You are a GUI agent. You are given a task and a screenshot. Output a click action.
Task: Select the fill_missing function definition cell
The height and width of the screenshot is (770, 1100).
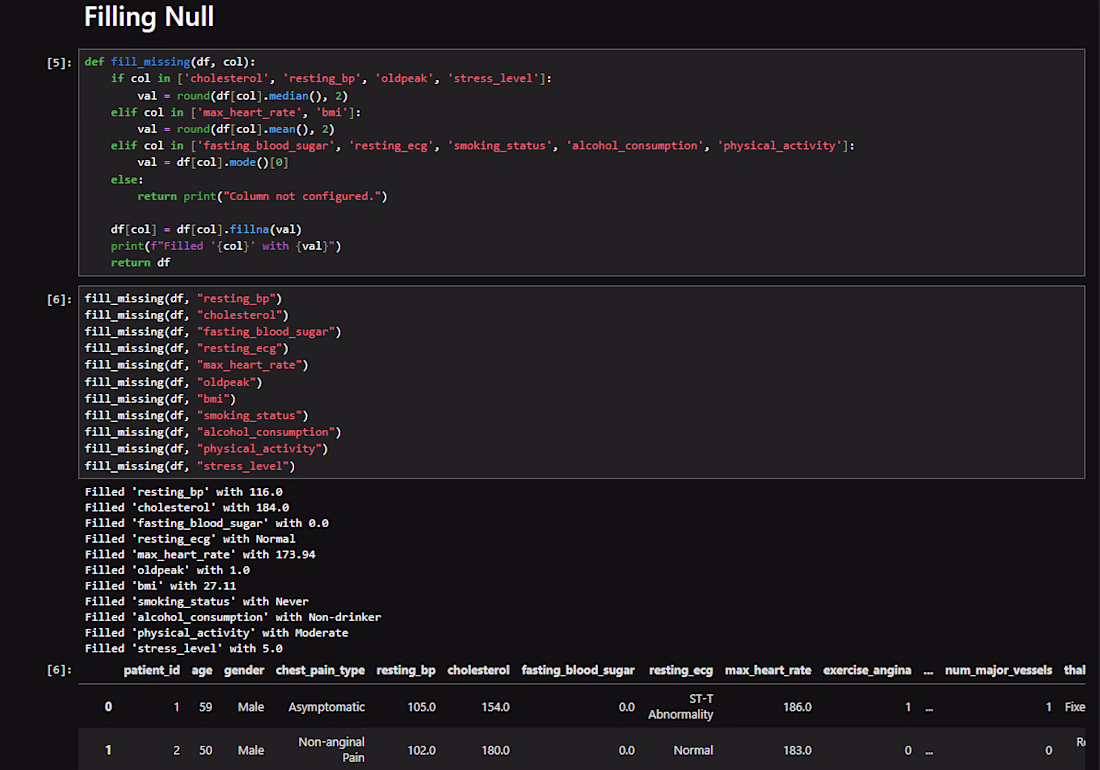(x=582, y=162)
